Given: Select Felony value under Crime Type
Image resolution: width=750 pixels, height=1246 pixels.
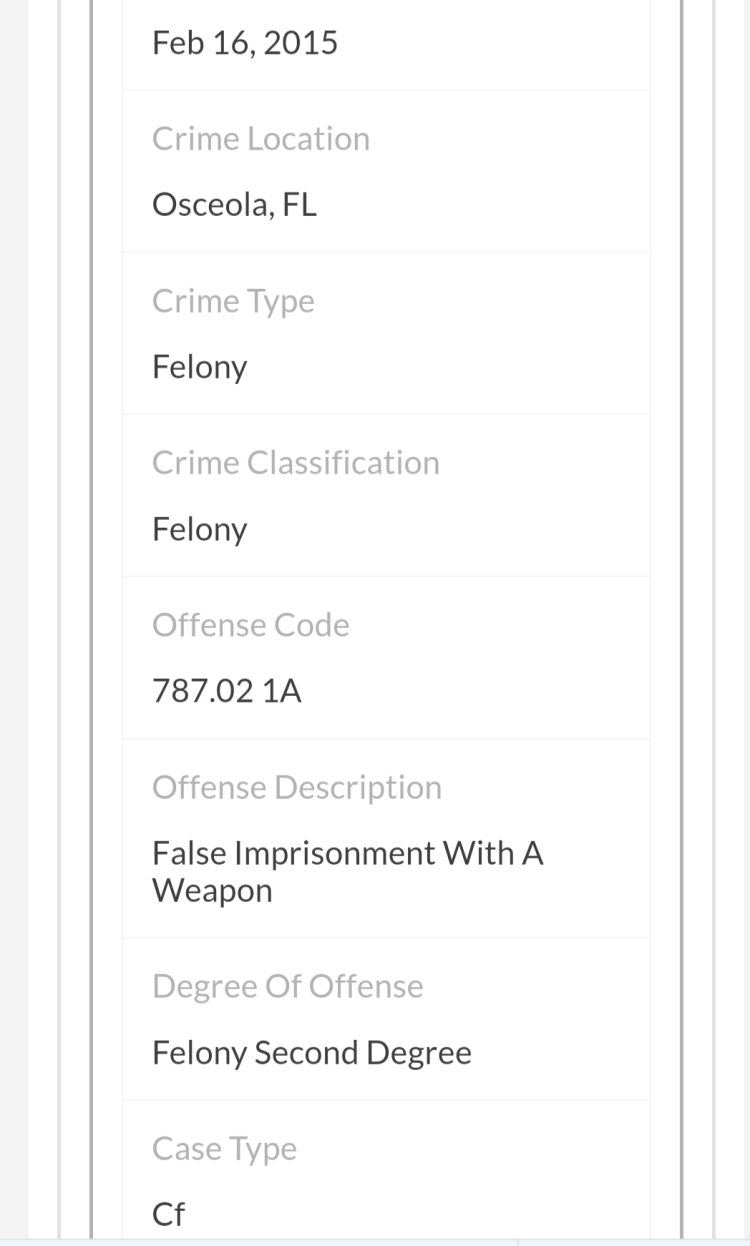Looking at the screenshot, I should pyautogui.click(x=199, y=367).
